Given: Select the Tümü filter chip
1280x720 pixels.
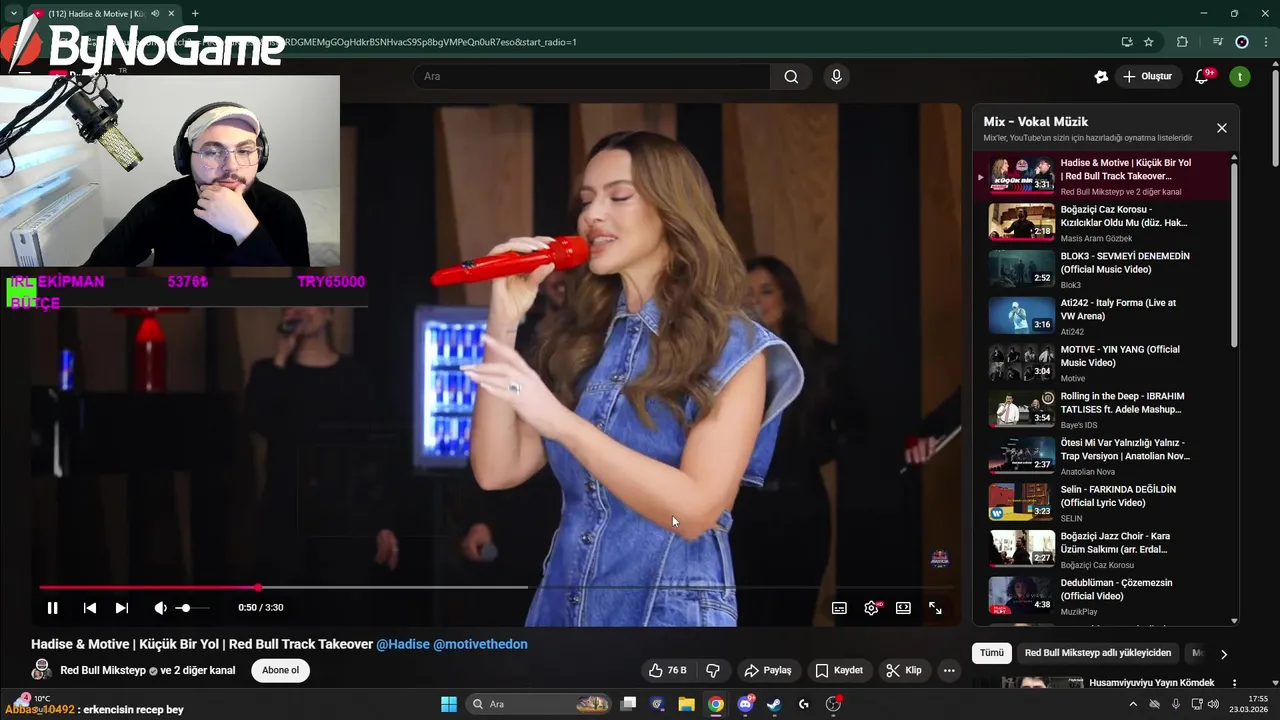Looking at the screenshot, I should coord(991,653).
